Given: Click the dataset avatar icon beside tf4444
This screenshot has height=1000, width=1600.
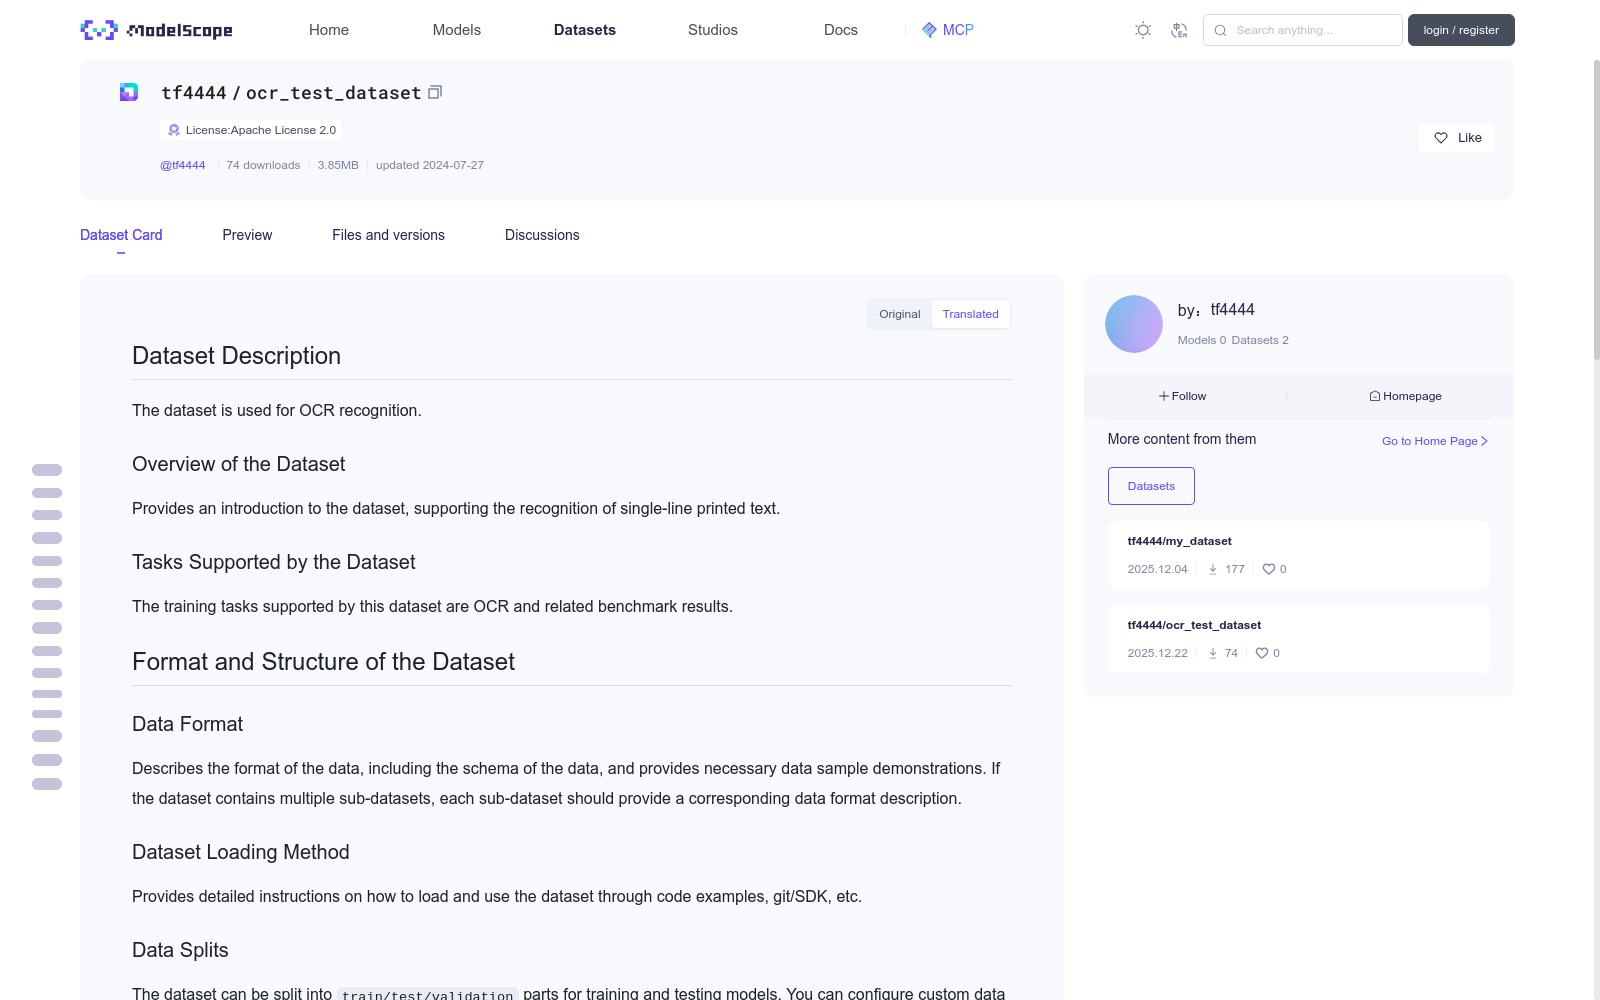Looking at the screenshot, I should coord(129,92).
